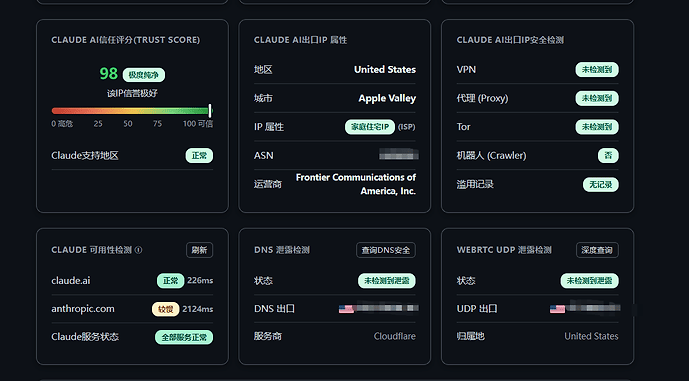The width and height of the screenshot is (689, 381).
Task: Click the trust score gradient bar
Action: click(x=131, y=111)
